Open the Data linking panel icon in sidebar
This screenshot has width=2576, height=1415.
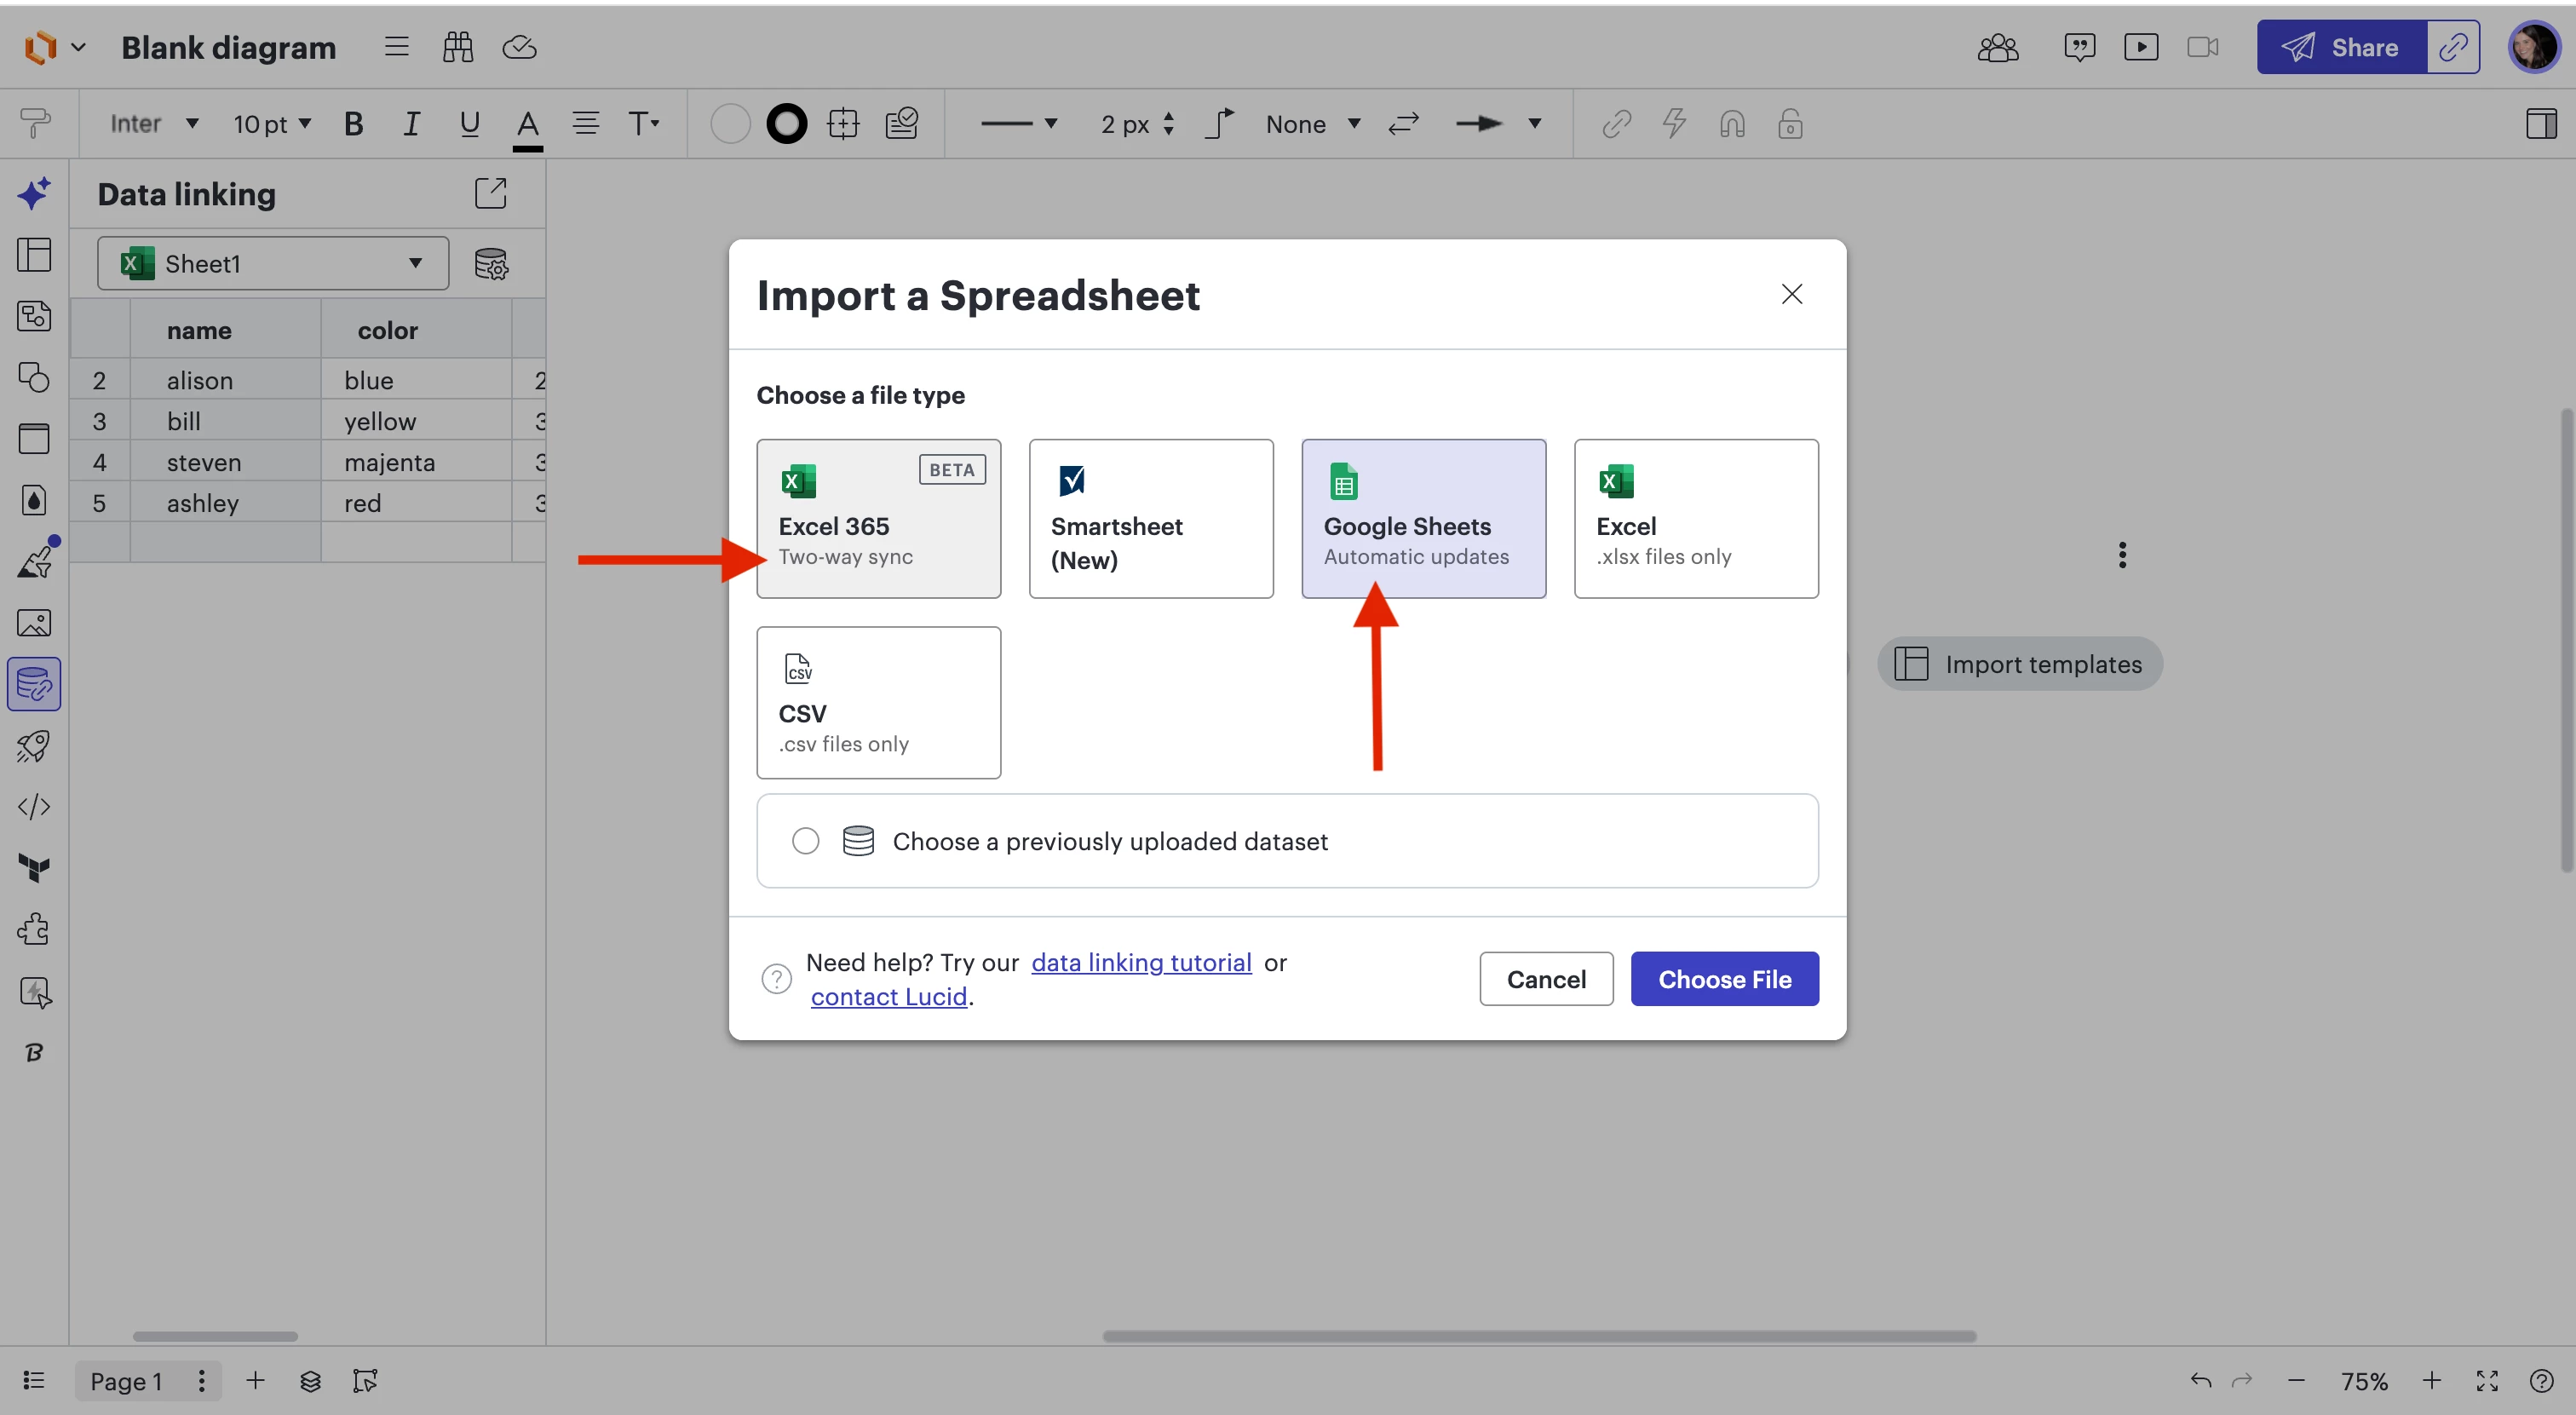coord(34,684)
